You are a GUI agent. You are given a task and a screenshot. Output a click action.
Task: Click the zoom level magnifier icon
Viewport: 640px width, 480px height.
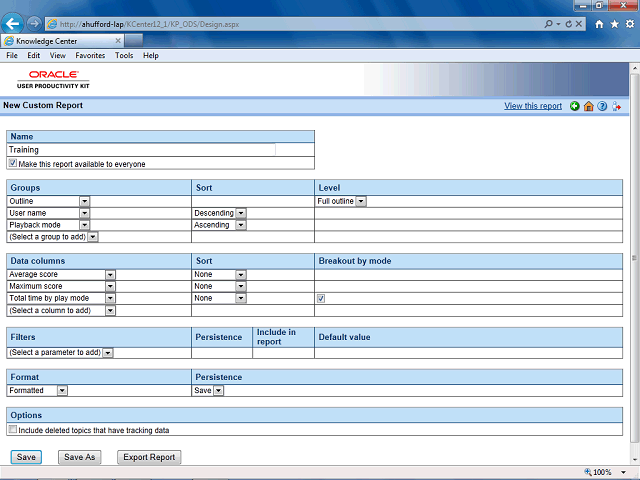coord(588,472)
